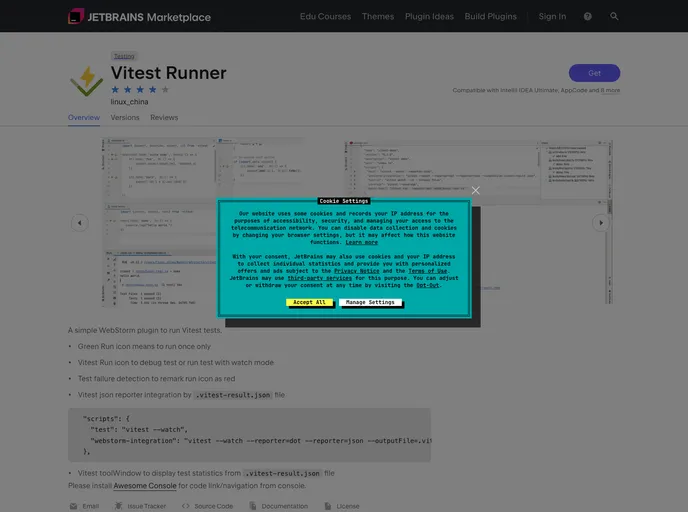Open the help question mark icon
This screenshot has width=688, height=512.
point(588,16)
